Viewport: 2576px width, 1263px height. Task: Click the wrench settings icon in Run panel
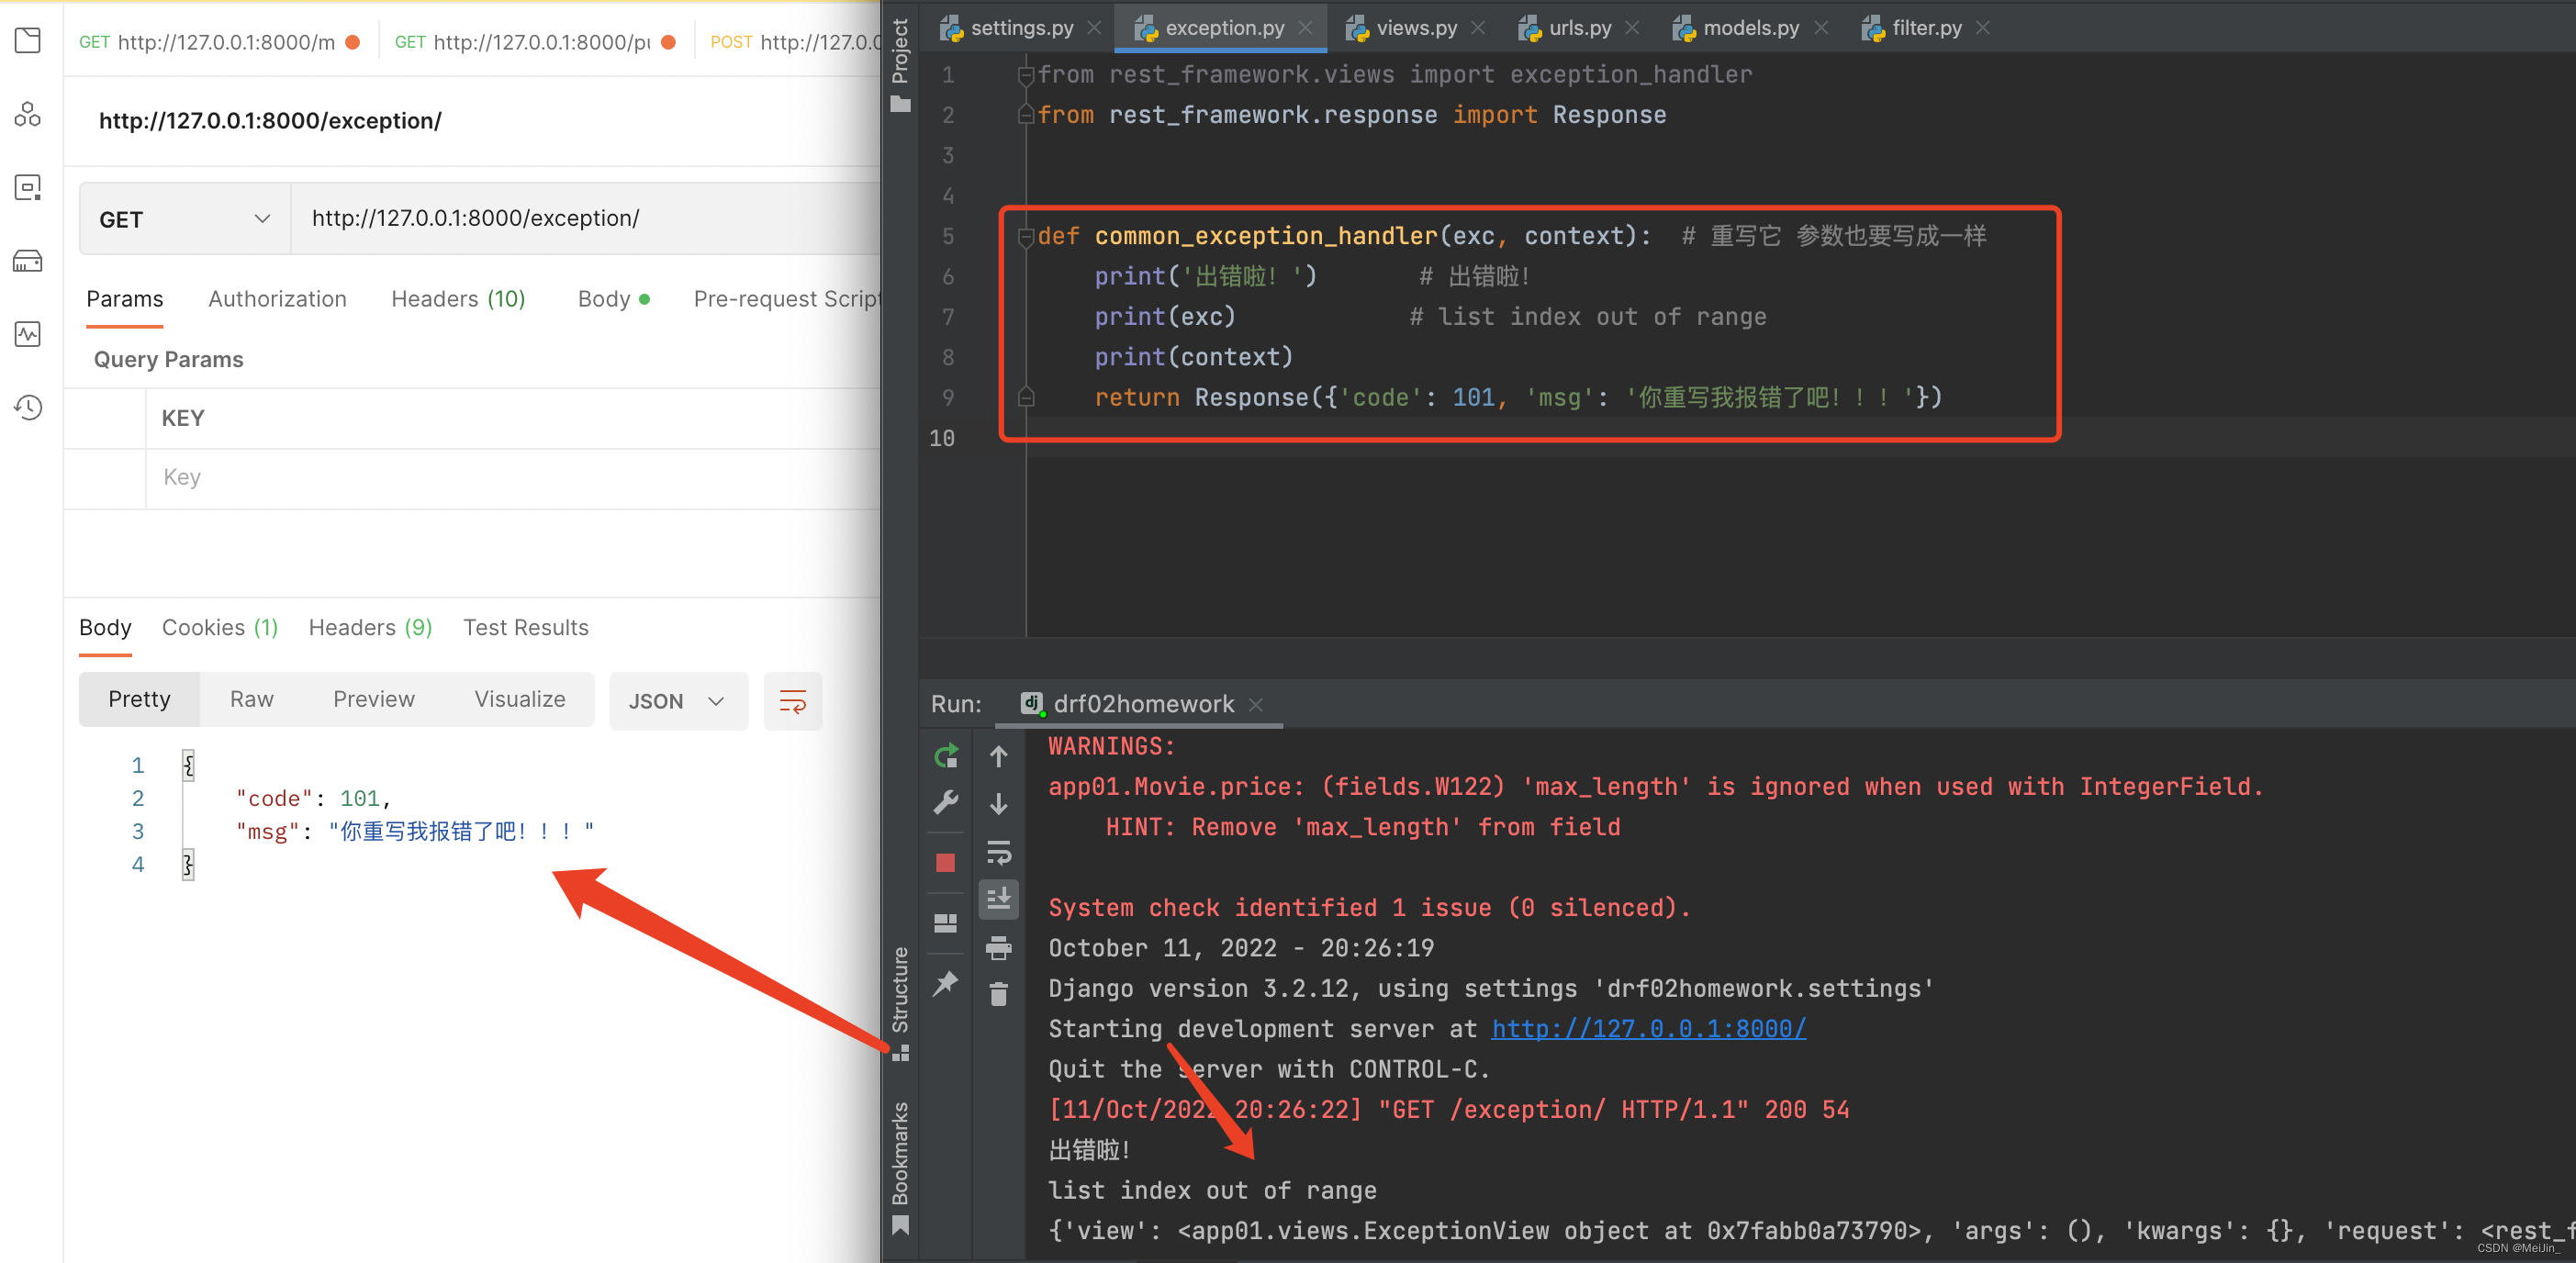tap(946, 803)
